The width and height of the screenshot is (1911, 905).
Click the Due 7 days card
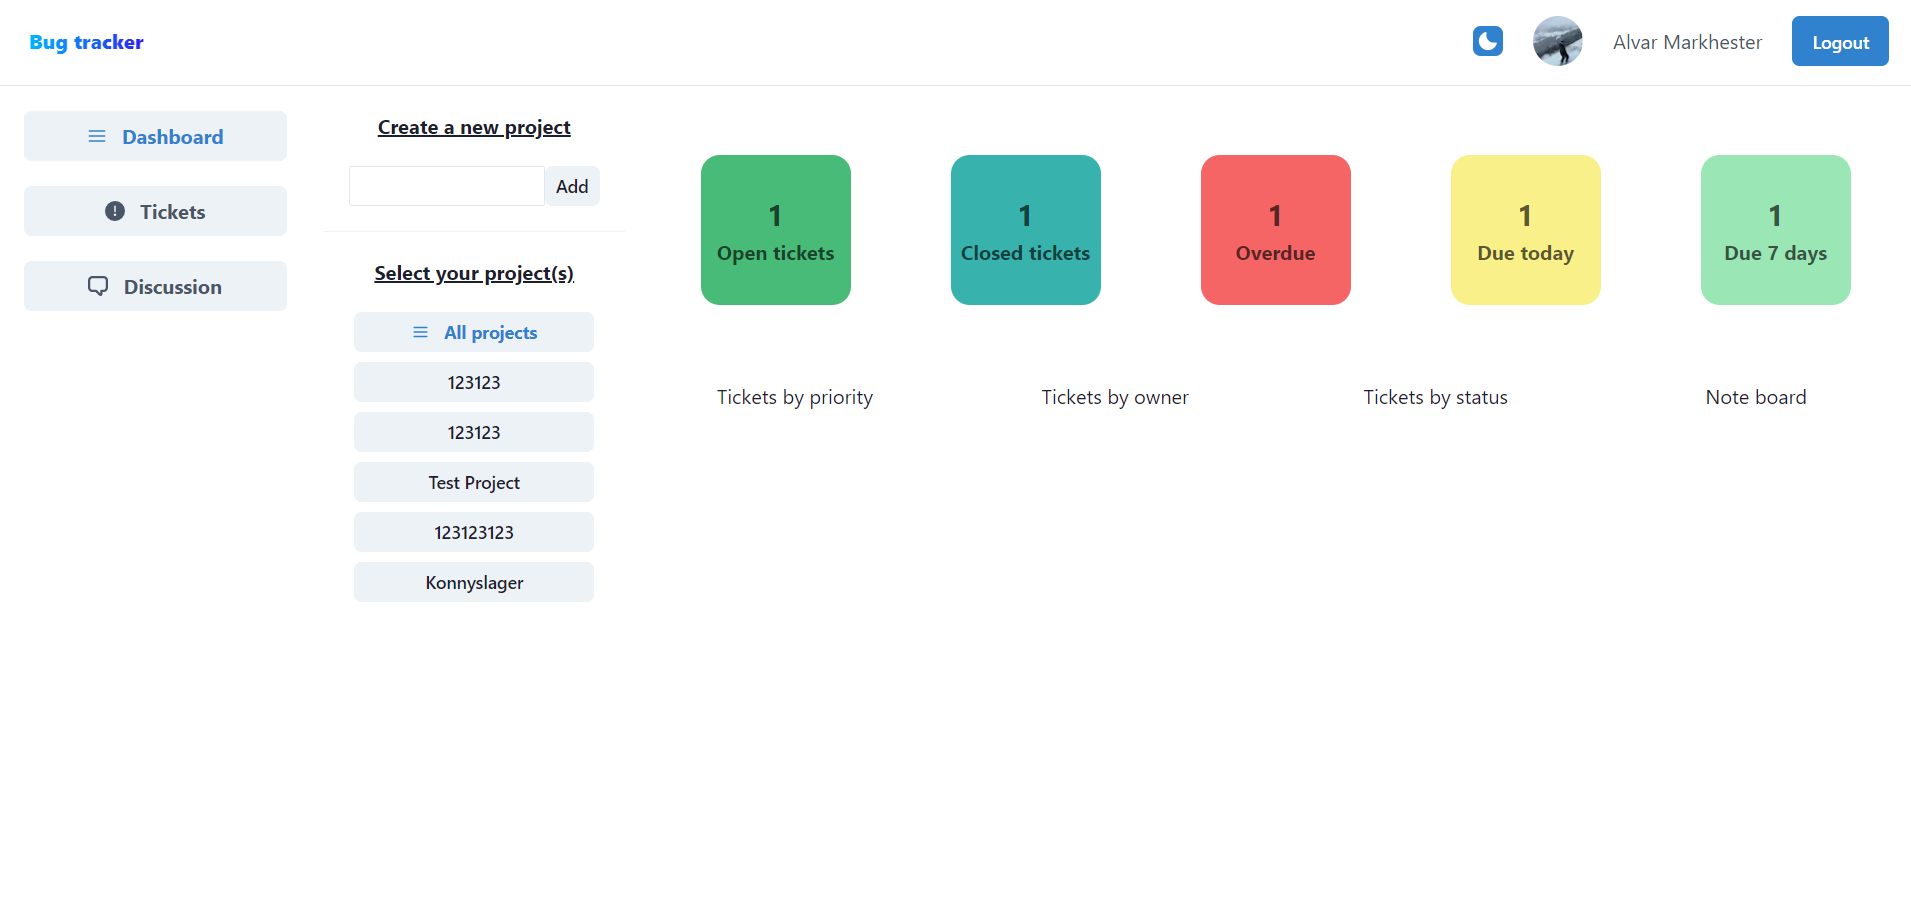click(x=1776, y=230)
